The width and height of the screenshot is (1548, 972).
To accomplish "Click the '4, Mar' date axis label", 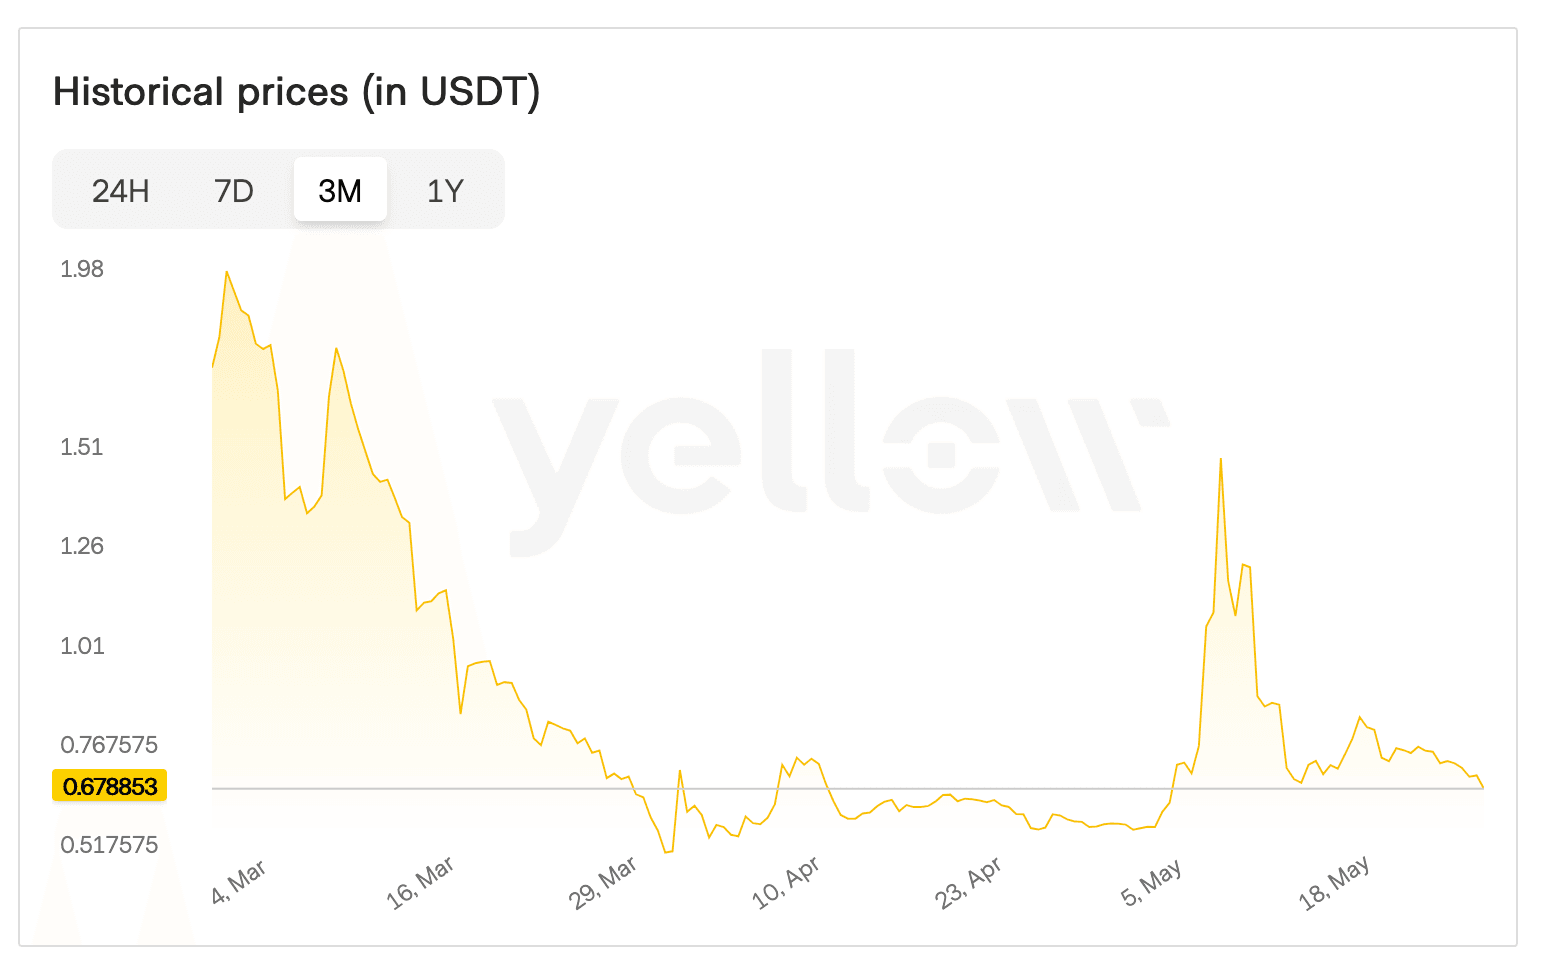I will click(239, 881).
